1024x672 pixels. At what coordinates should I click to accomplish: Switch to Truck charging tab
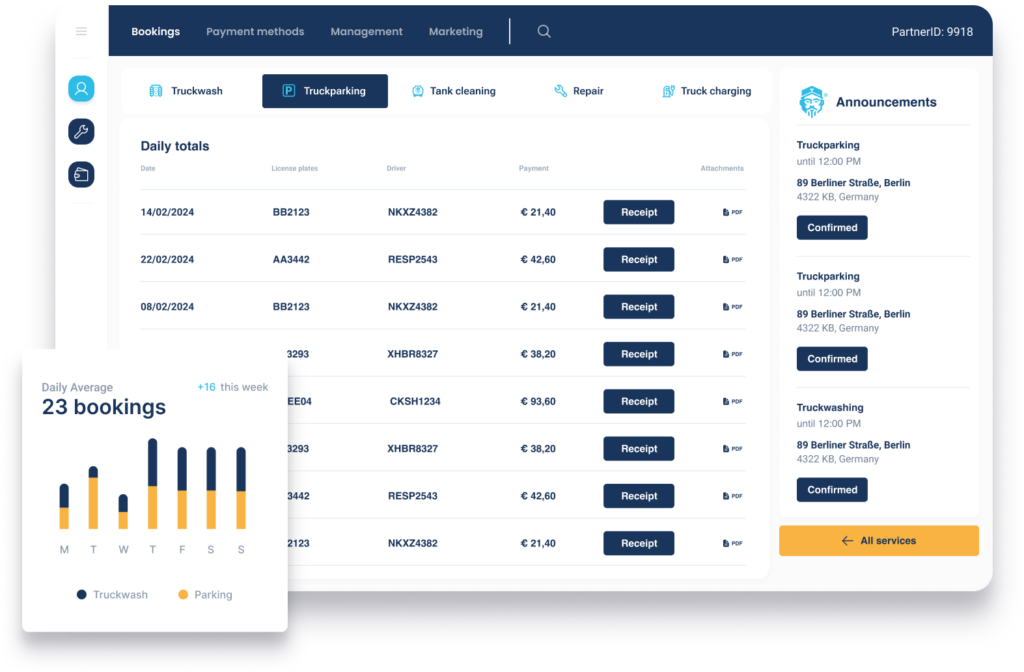(707, 91)
